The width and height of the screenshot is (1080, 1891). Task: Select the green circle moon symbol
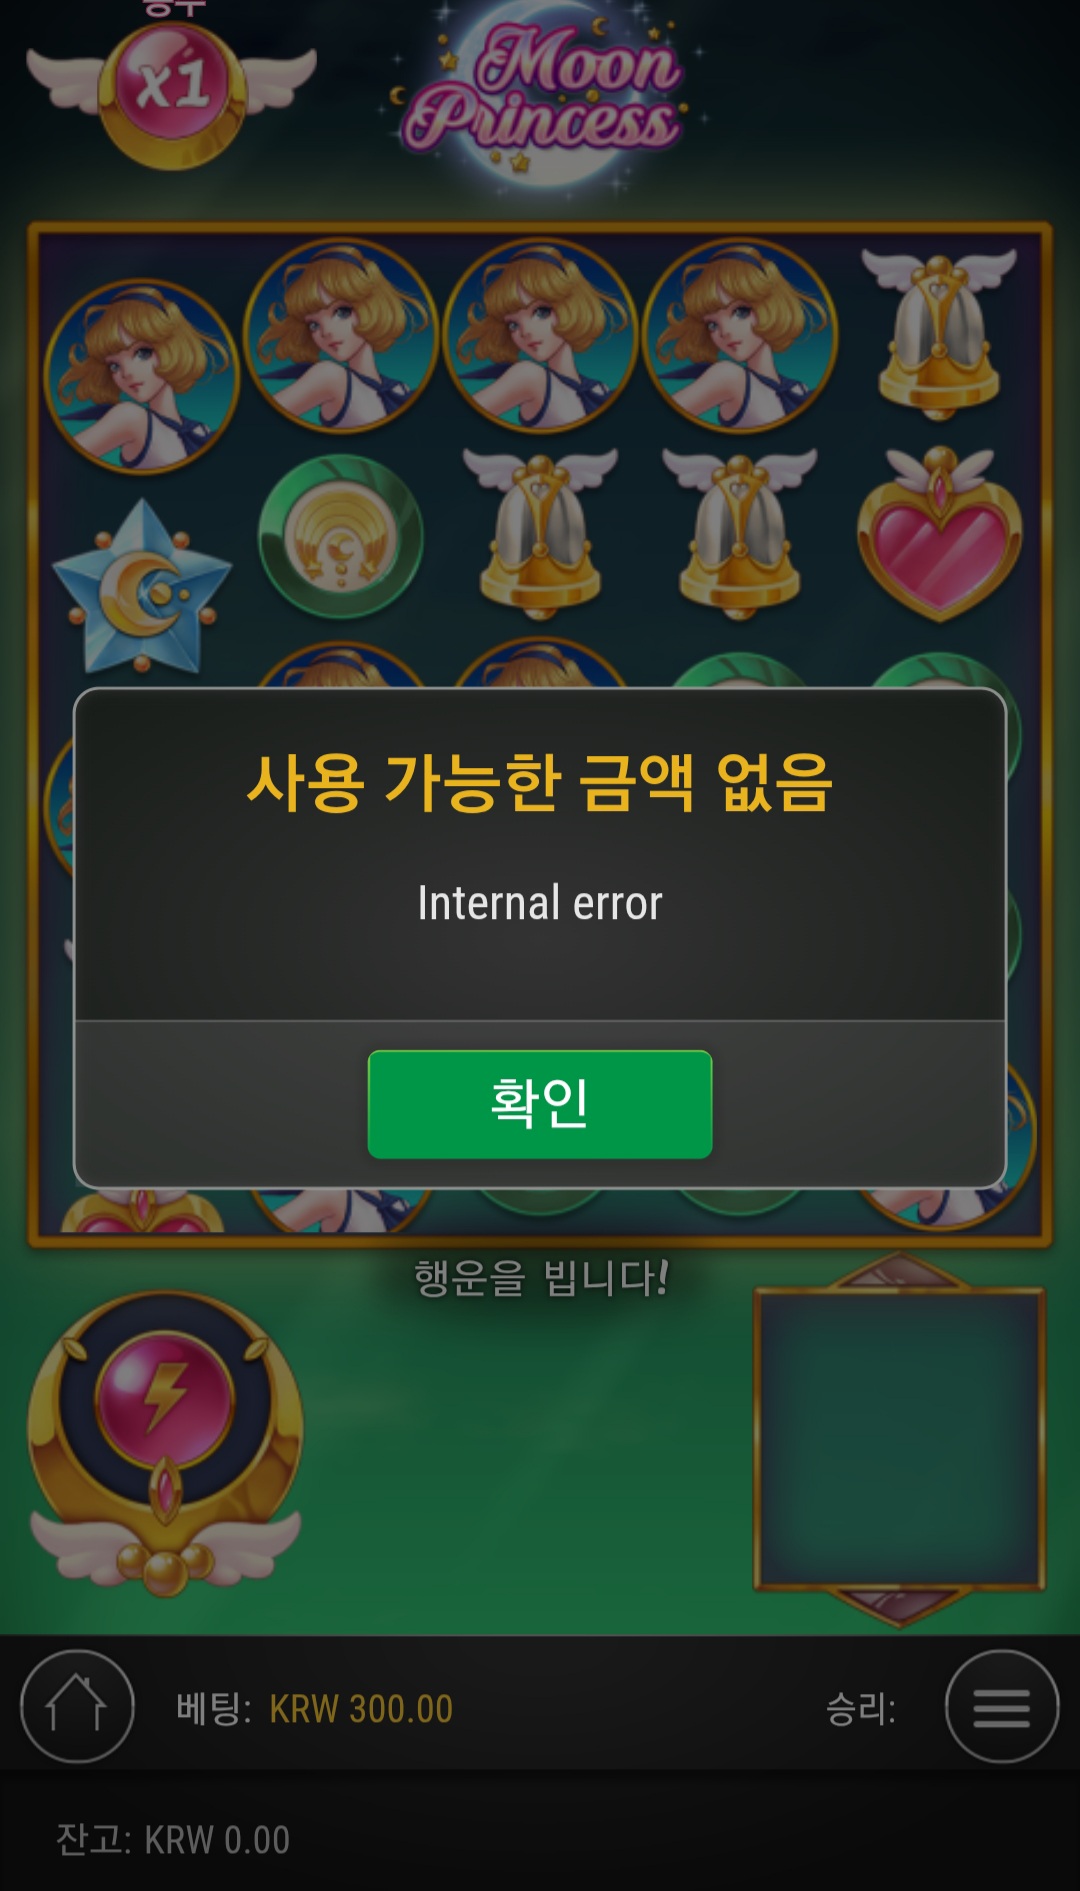point(341,537)
